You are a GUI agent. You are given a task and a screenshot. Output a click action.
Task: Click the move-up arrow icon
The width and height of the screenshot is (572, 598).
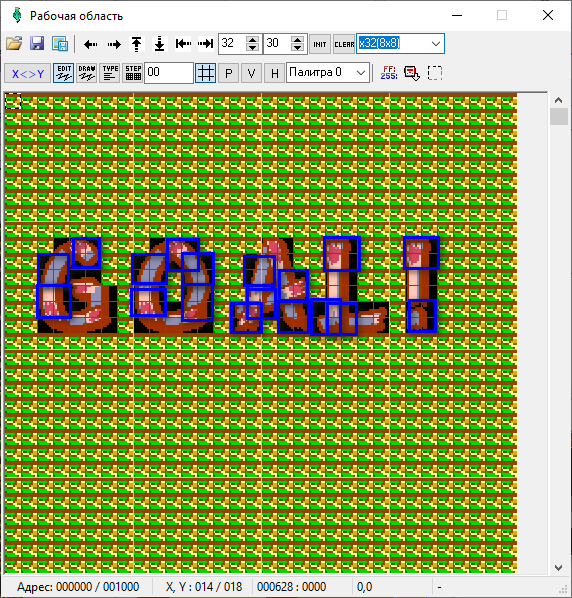137,44
